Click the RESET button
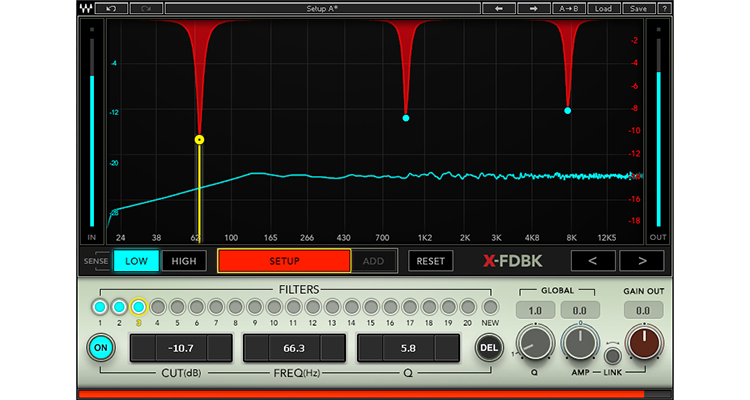Image resolution: width=750 pixels, height=400 pixels. (x=430, y=261)
